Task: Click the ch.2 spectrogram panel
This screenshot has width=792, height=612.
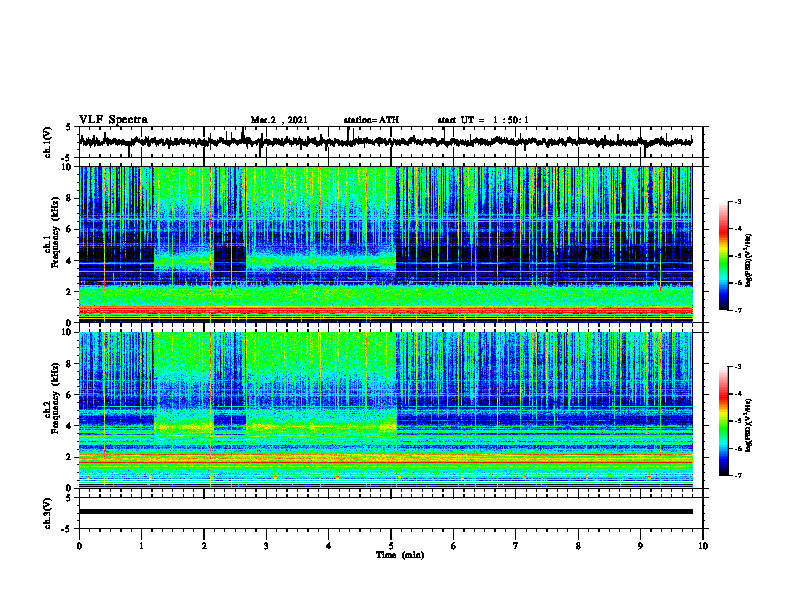Action: click(x=386, y=410)
